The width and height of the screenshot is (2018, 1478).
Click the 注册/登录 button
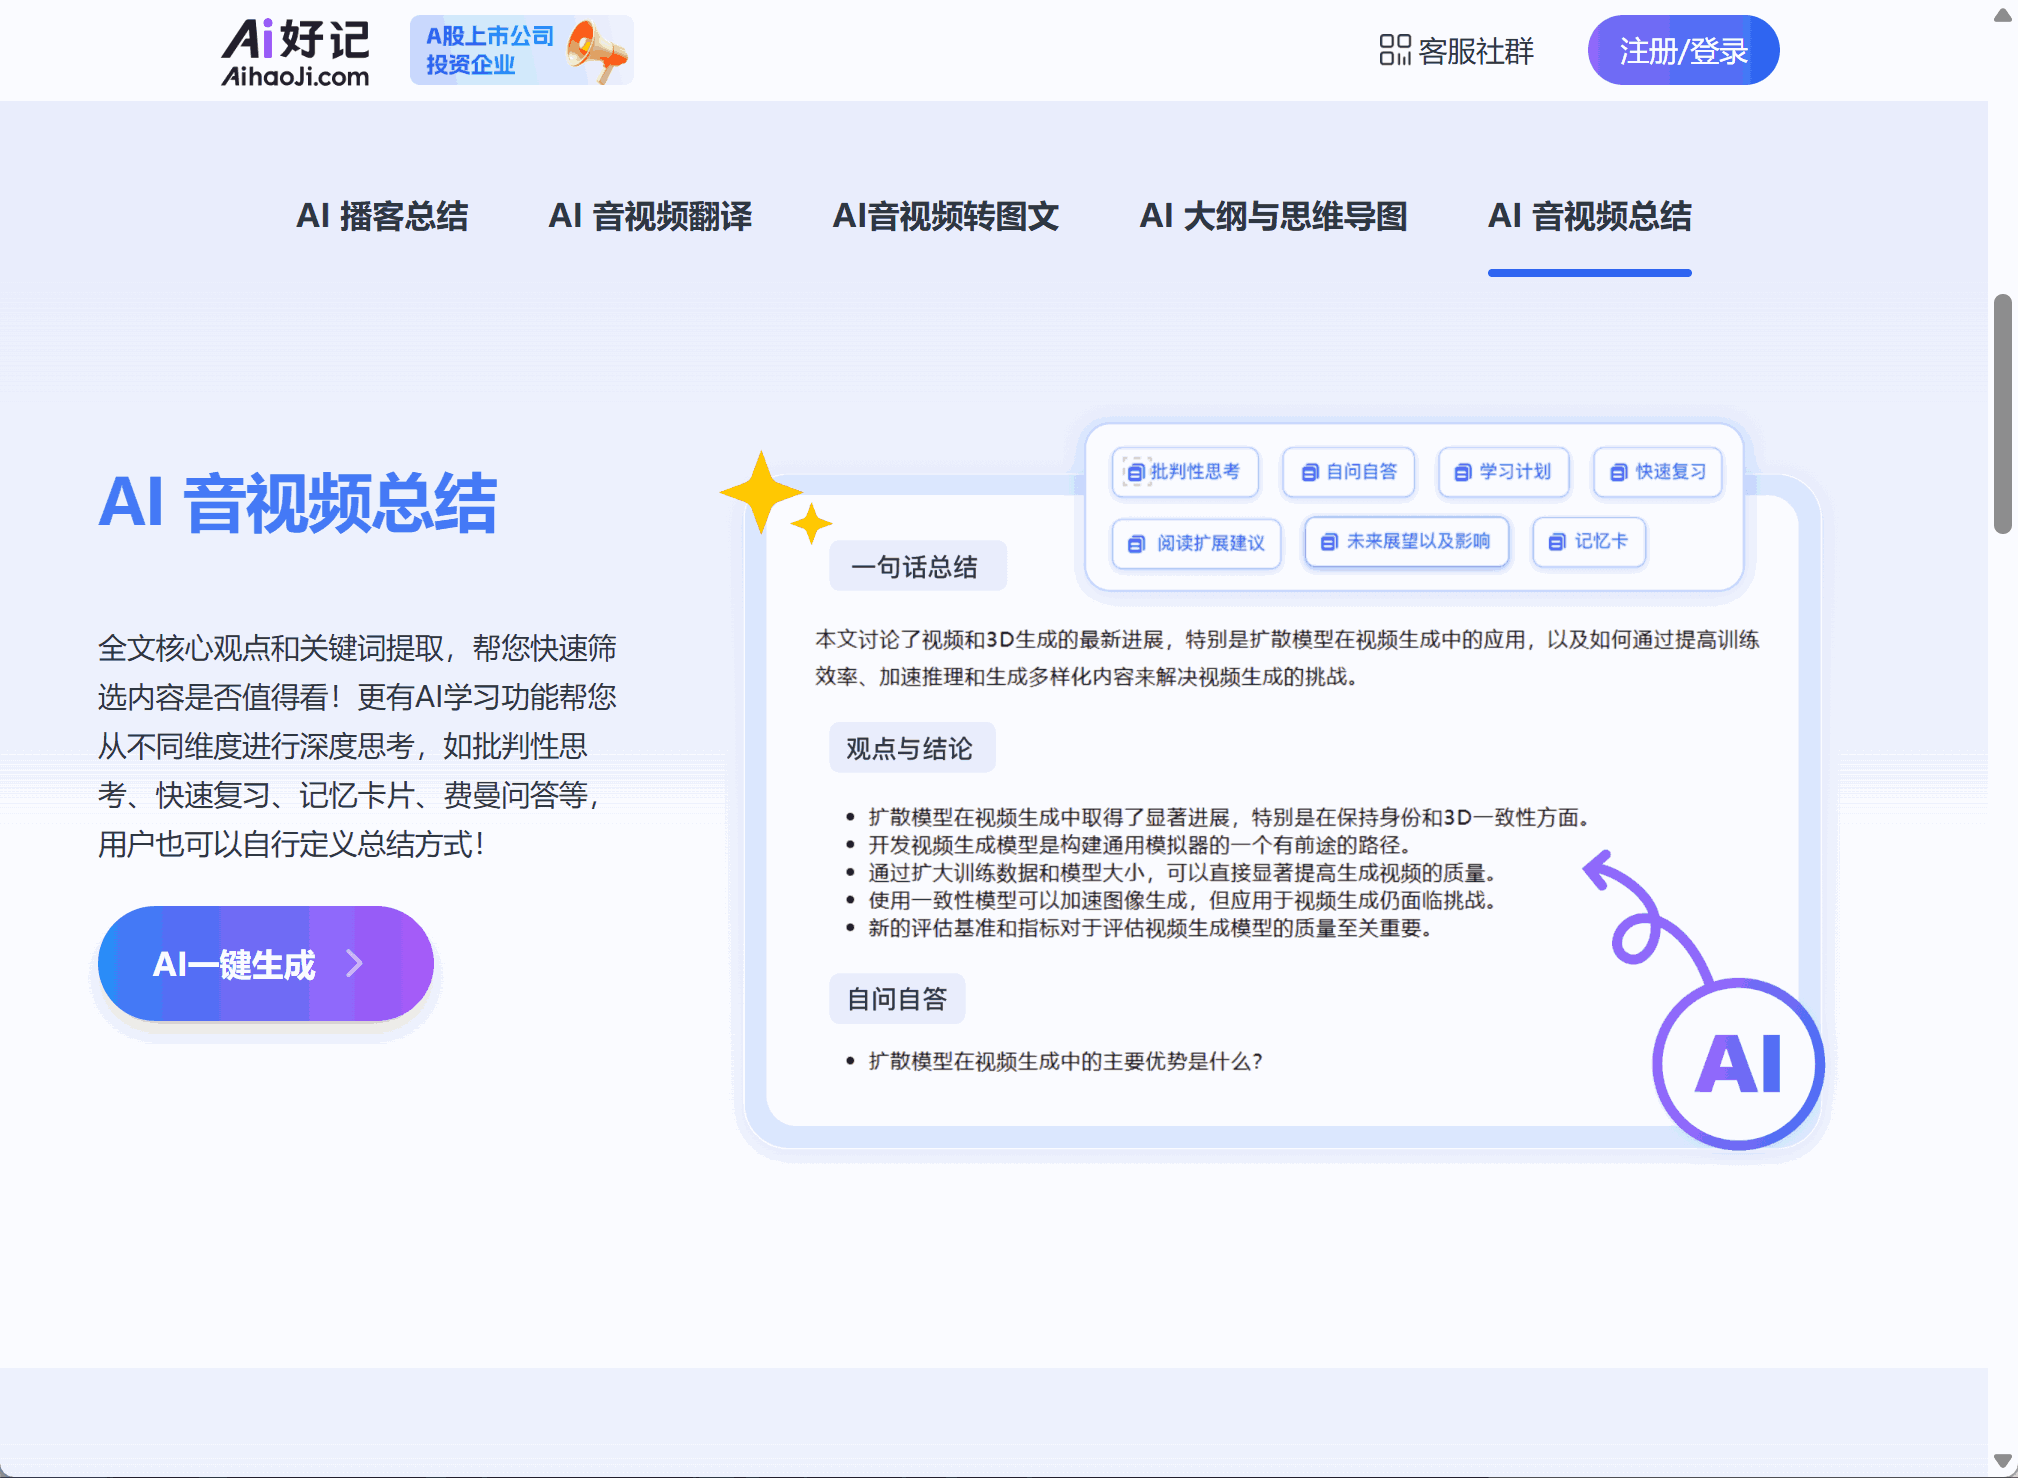tap(1683, 50)
